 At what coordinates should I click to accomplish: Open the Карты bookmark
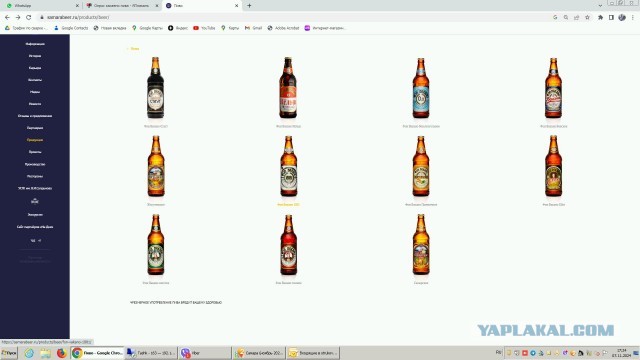[x=230, y=28]
